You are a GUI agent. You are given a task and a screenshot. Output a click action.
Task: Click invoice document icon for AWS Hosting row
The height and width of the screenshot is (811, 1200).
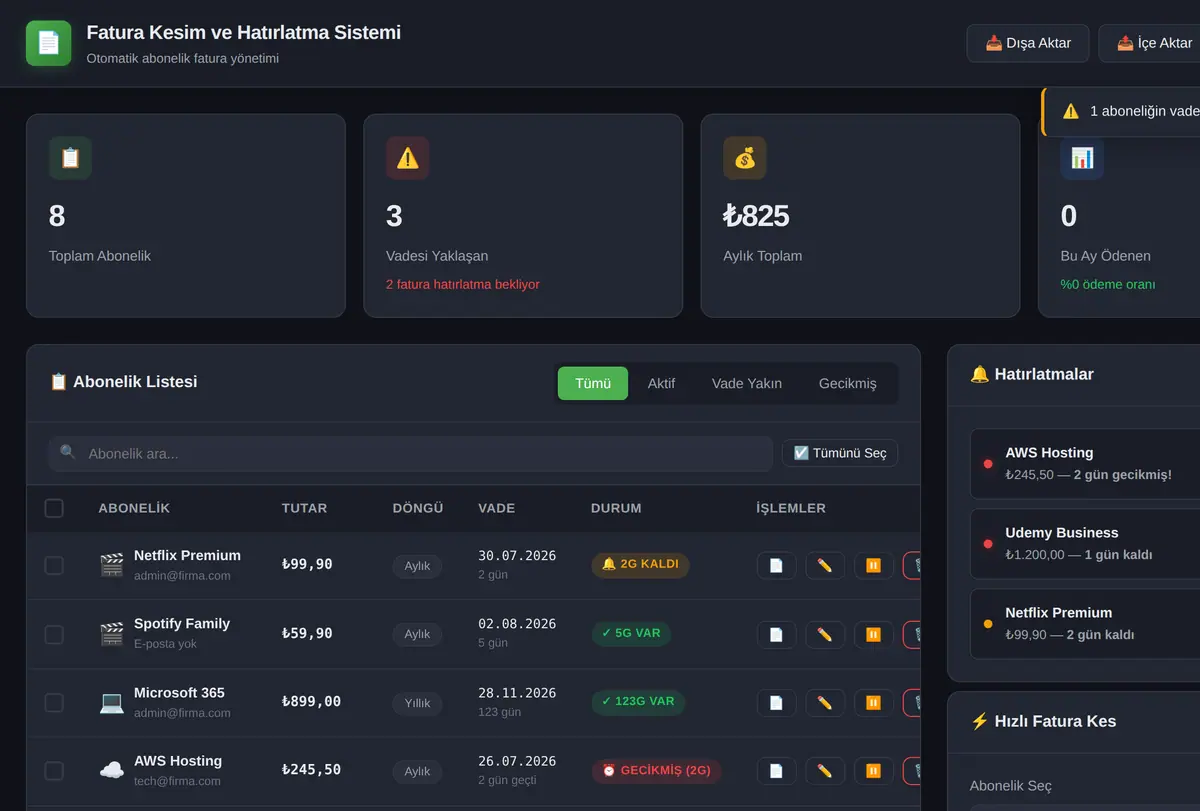(x=776, y=770)
